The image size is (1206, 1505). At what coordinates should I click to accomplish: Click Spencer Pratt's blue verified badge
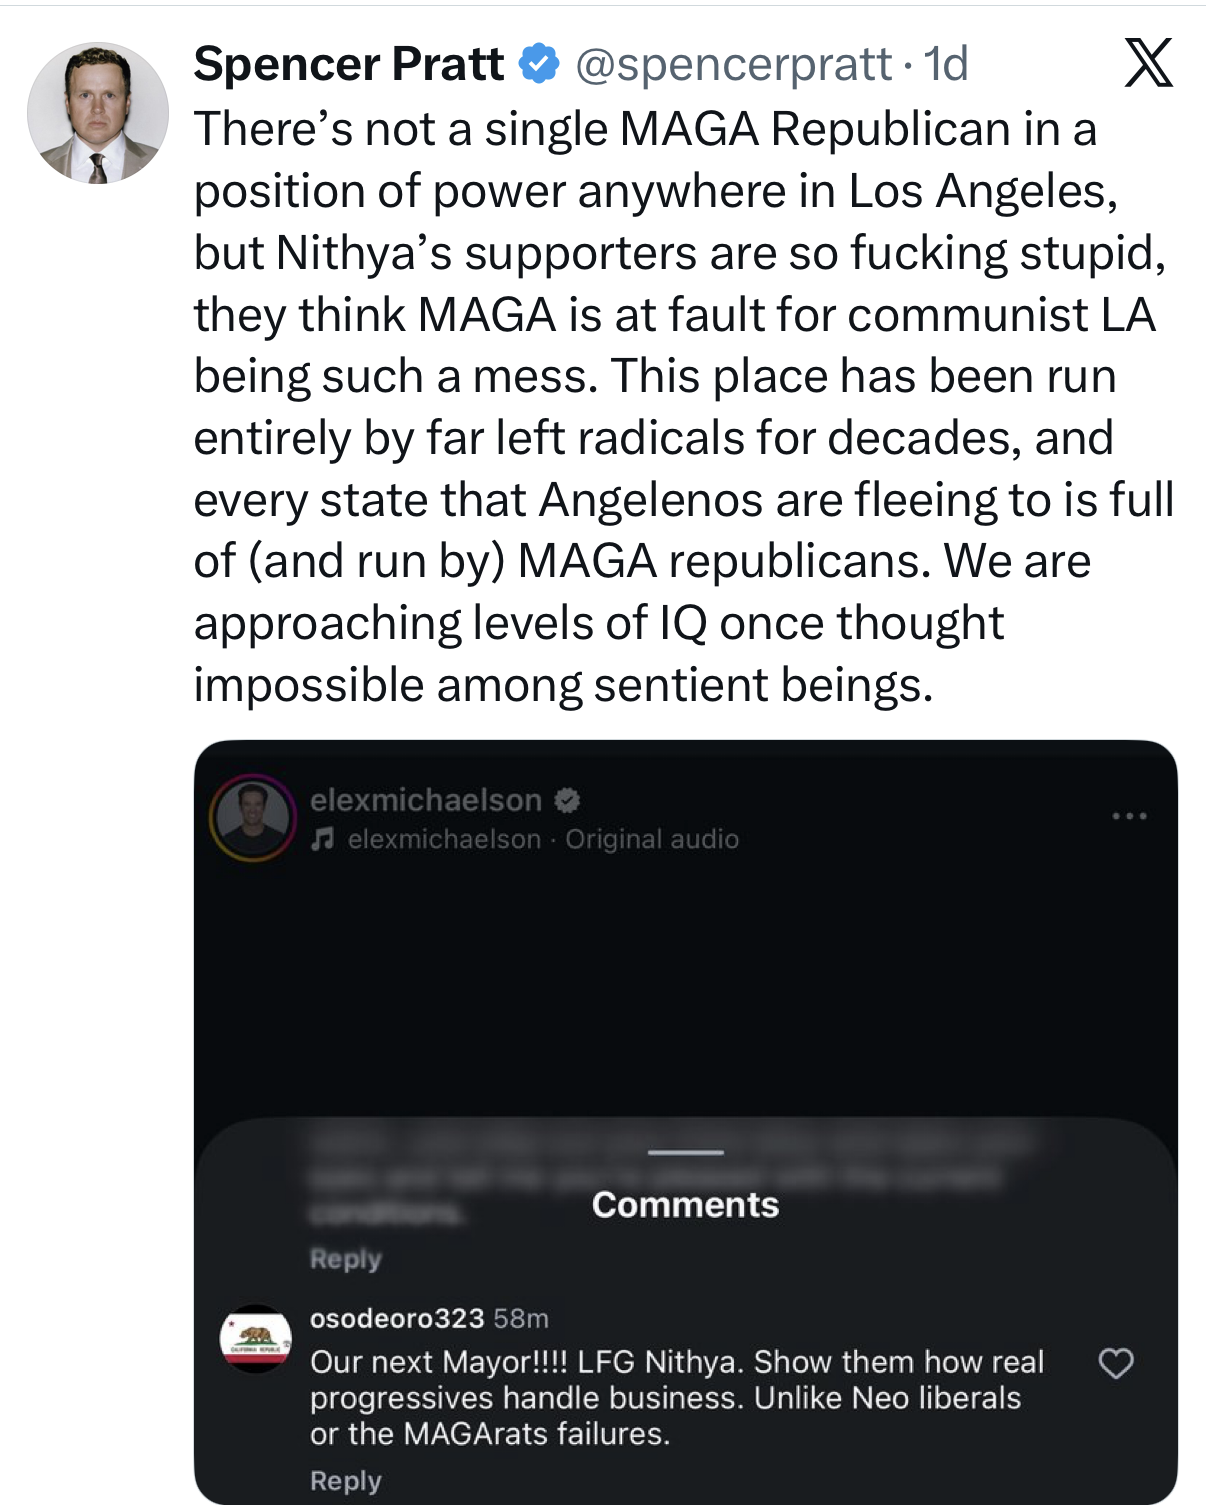click(539, 64)
